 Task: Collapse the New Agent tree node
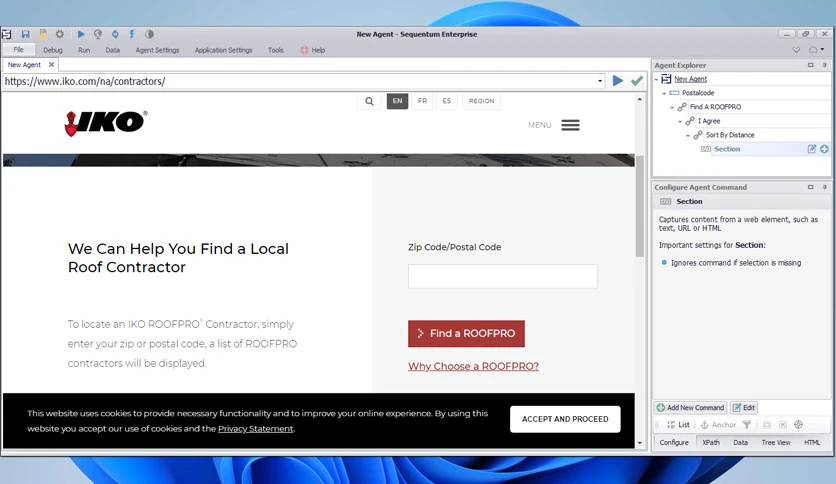pyautogui.click(x=656, y=79)
